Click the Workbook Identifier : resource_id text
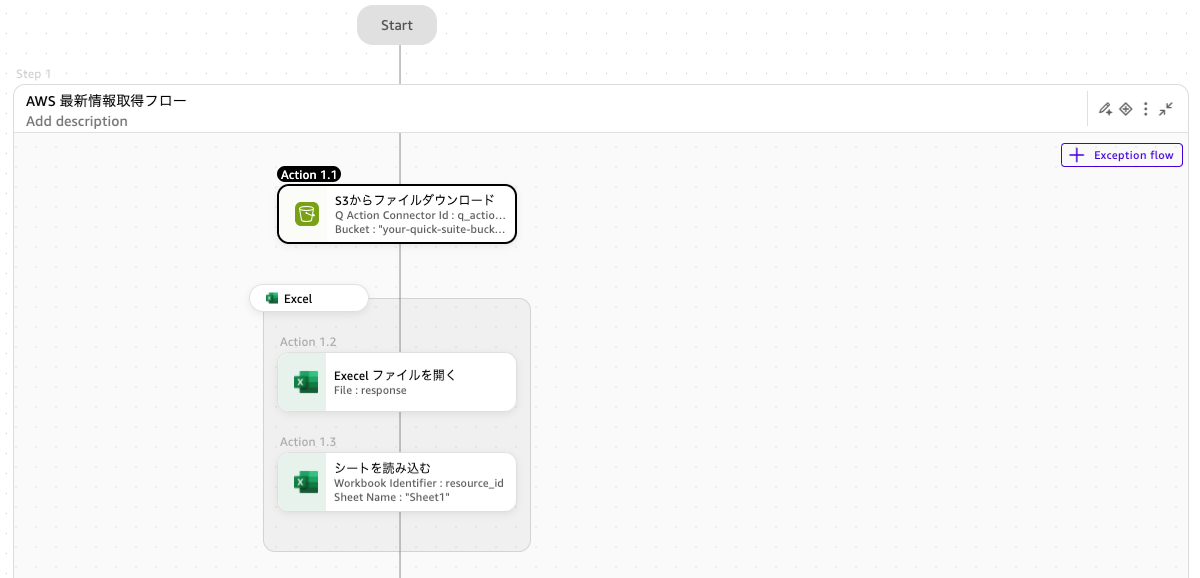Image resolution: width=1200 pixels, height=578 pixels. click(x=418, y=483)
